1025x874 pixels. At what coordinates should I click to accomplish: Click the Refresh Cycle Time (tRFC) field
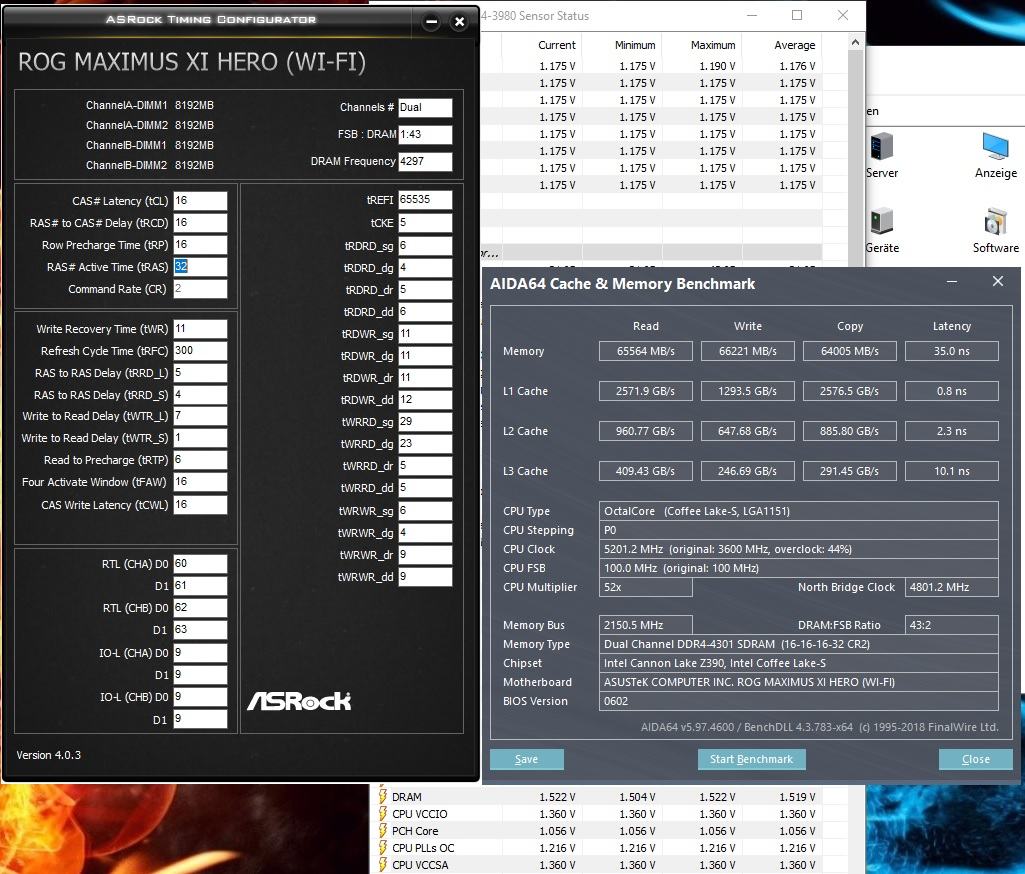coord(200,351)
